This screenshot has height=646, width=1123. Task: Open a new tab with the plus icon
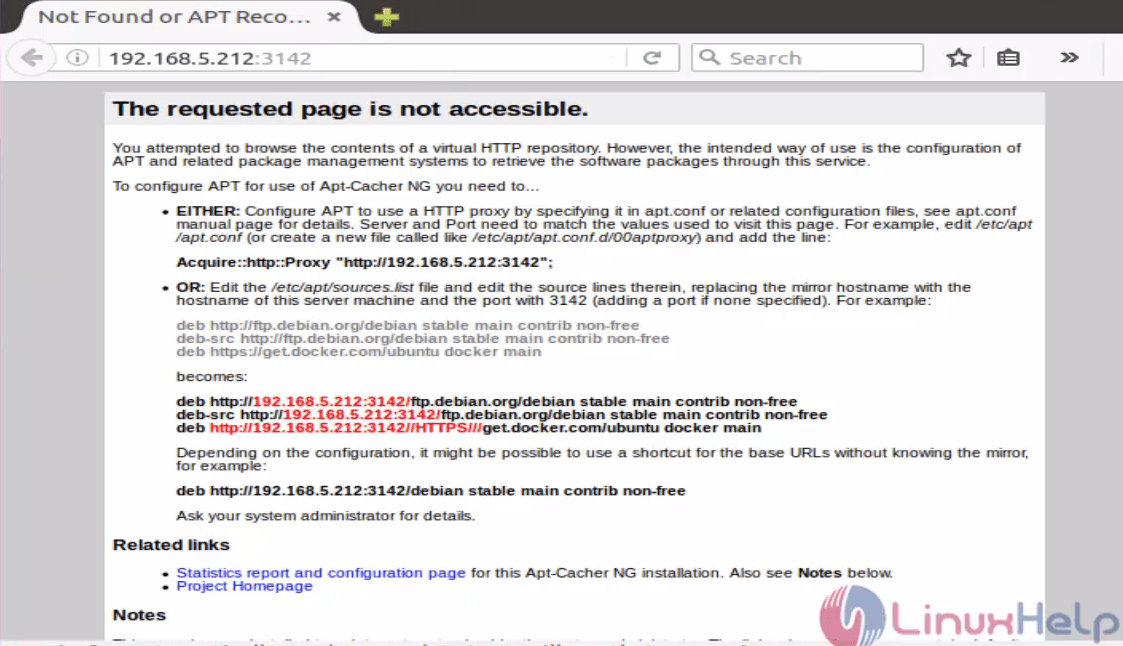[387, 16]
